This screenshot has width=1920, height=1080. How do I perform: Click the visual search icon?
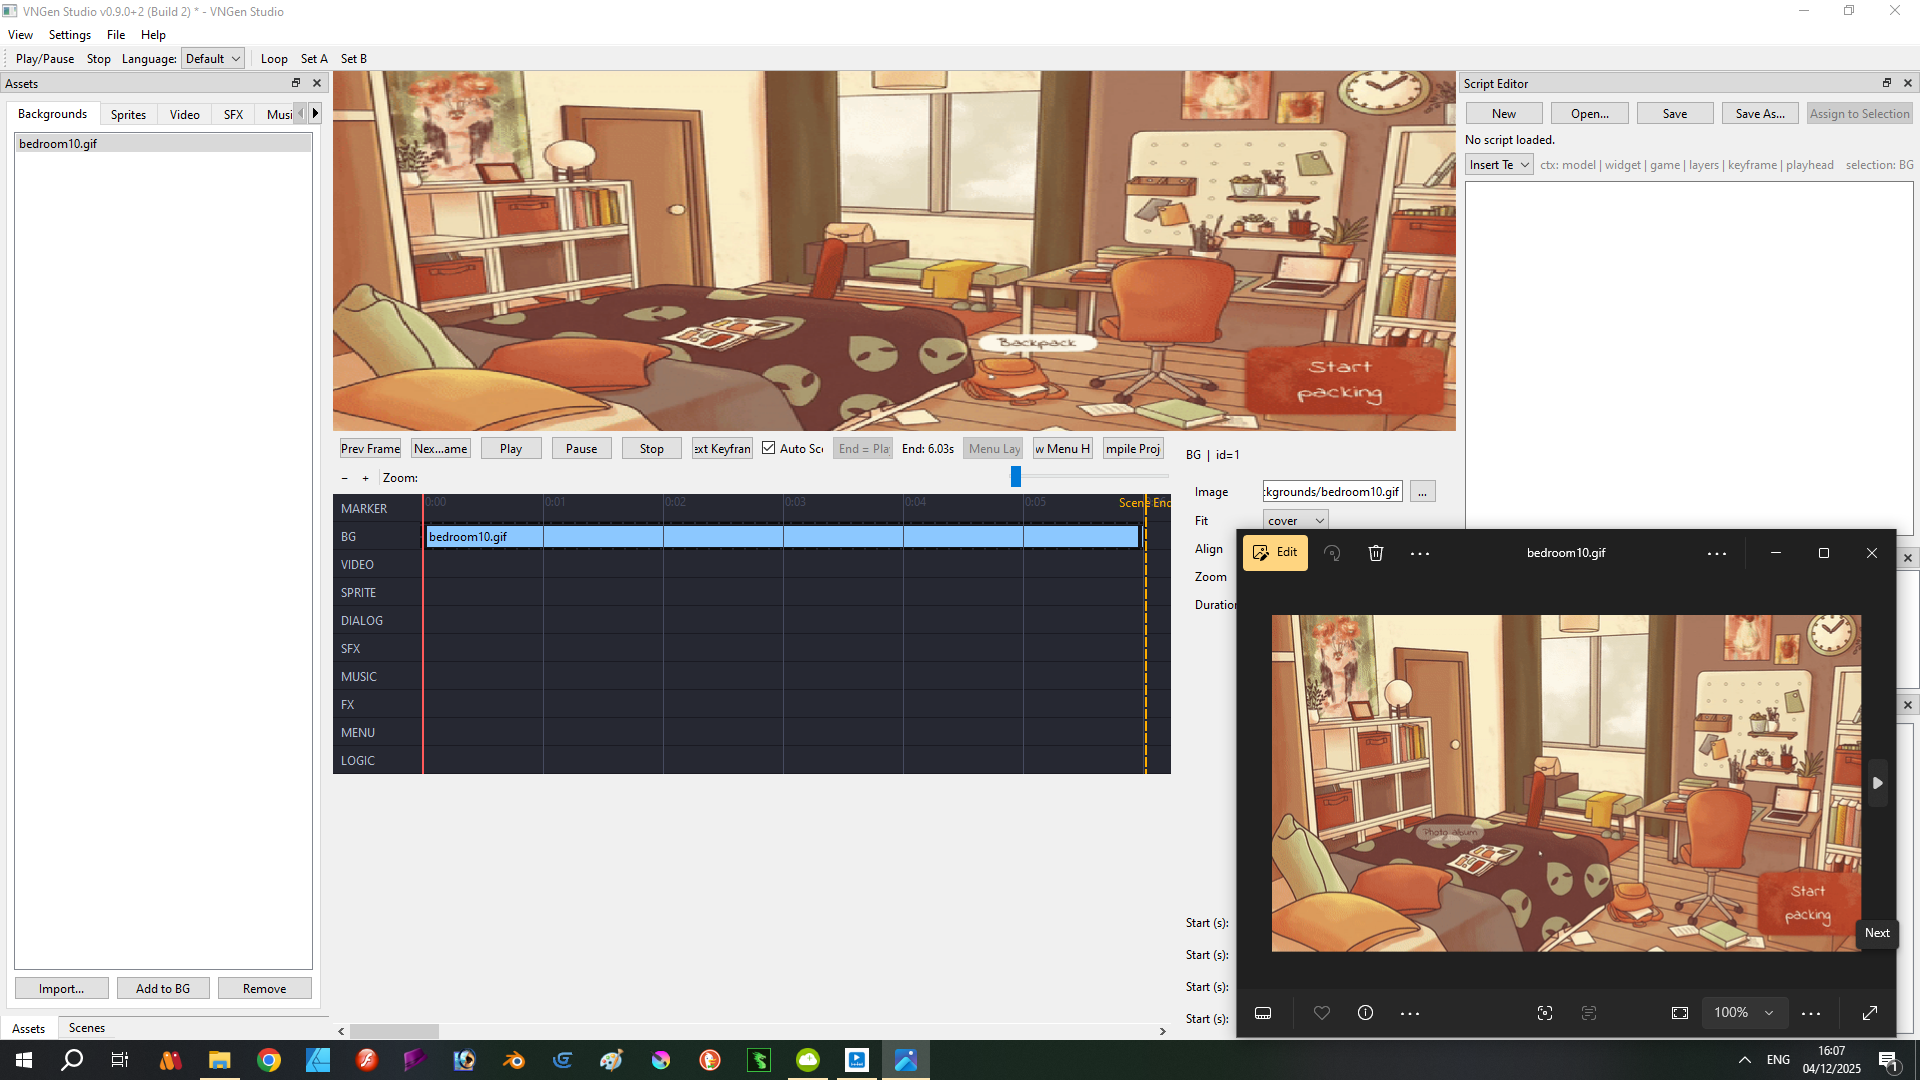coord(1545,1013)
